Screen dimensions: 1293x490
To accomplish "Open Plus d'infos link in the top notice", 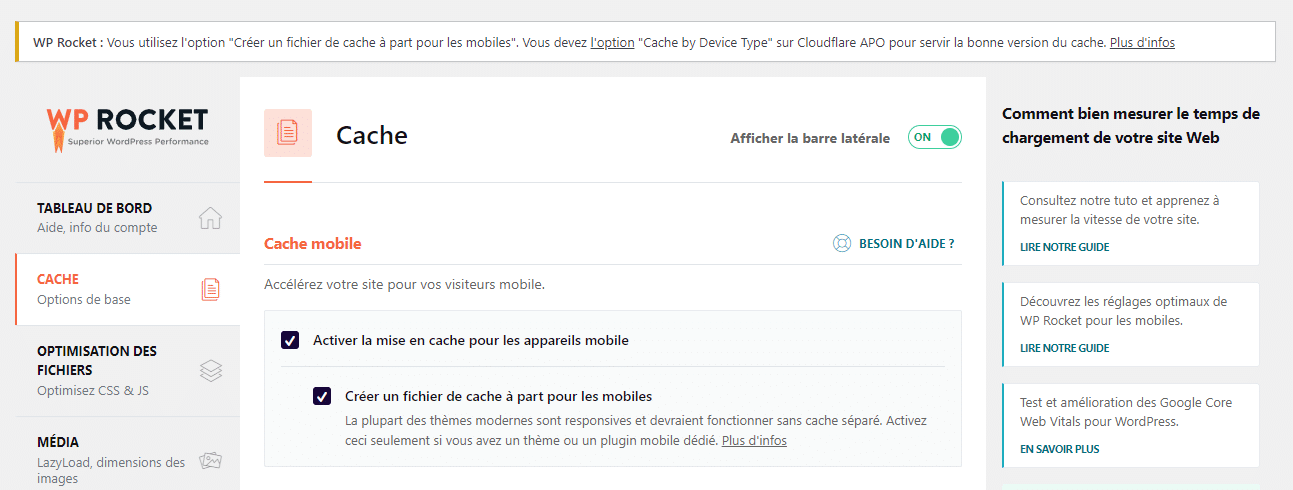I will point(1142,43).
